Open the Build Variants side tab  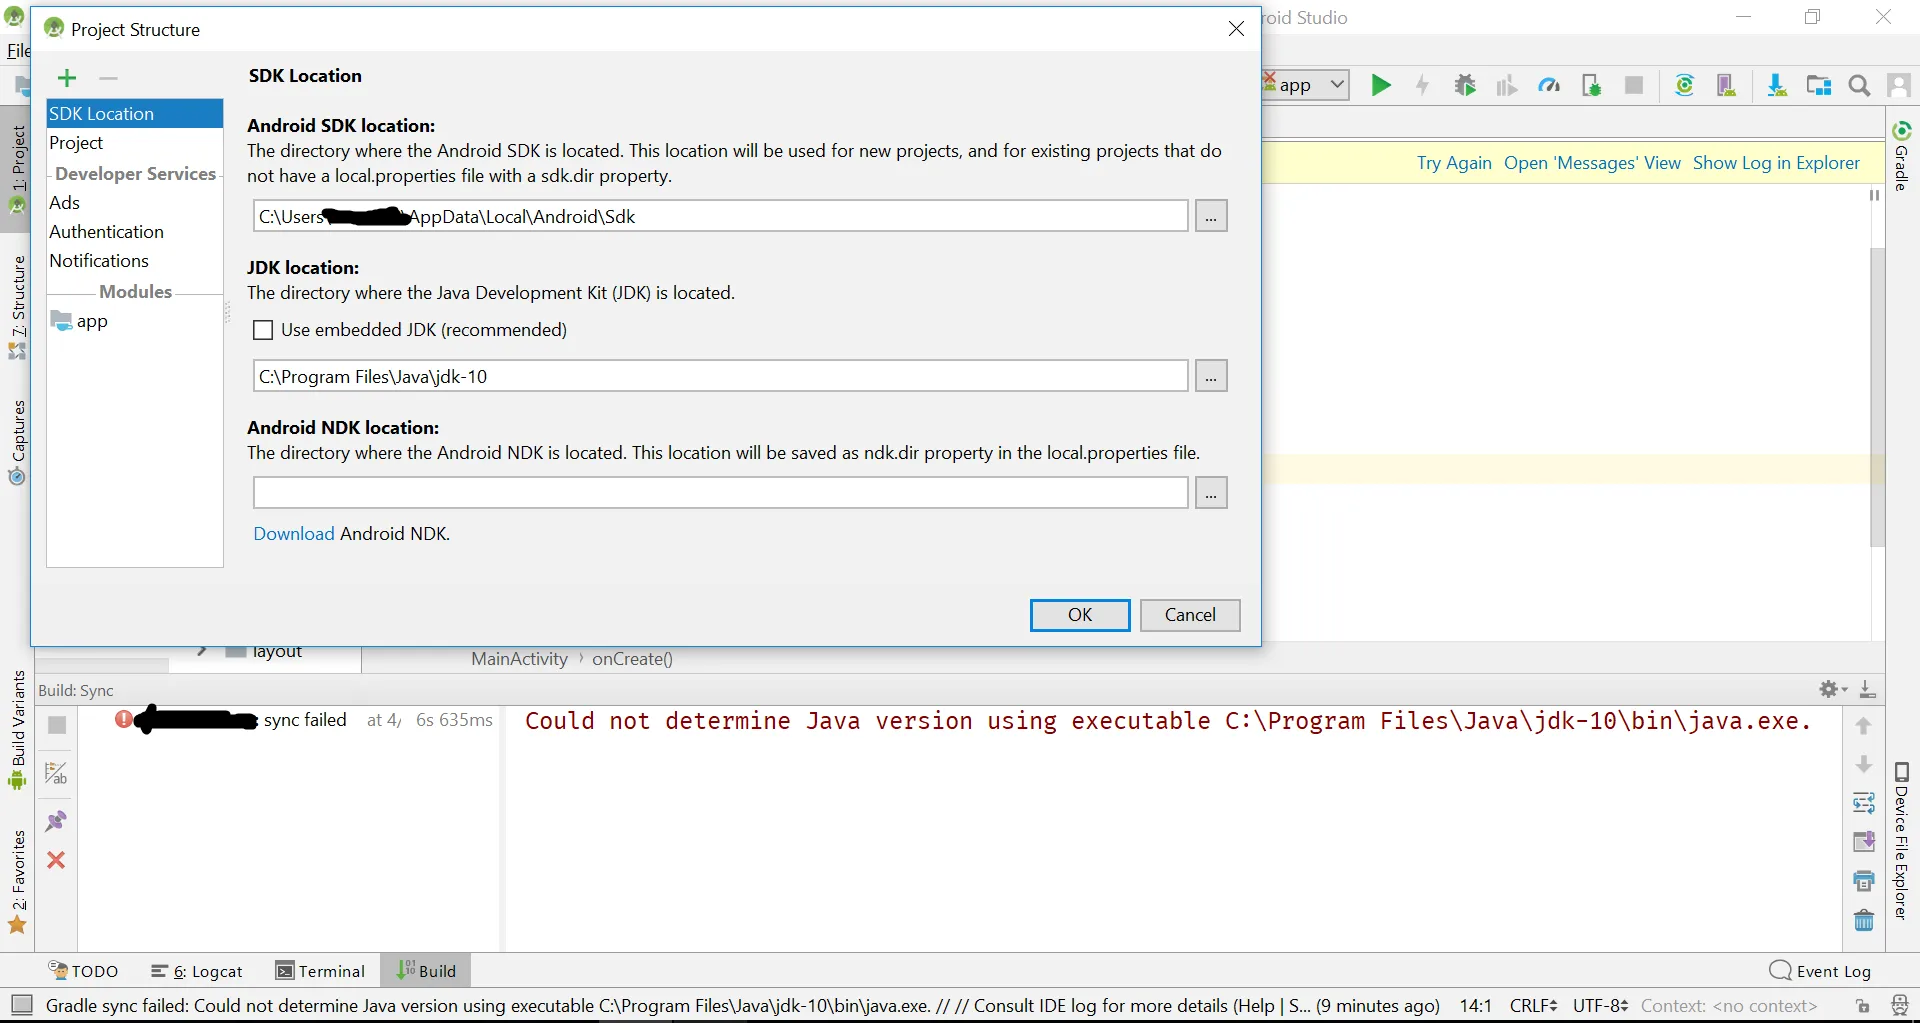[18, 730]
